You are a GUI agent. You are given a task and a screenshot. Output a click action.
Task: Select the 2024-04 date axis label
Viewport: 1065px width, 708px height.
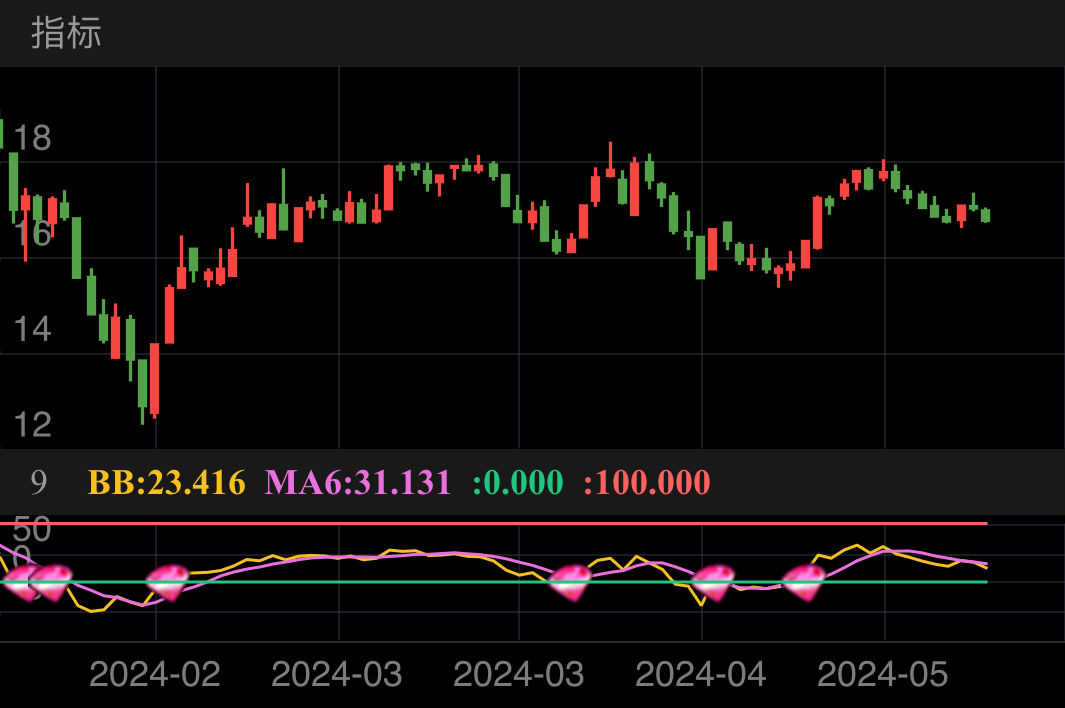point(700,674)
